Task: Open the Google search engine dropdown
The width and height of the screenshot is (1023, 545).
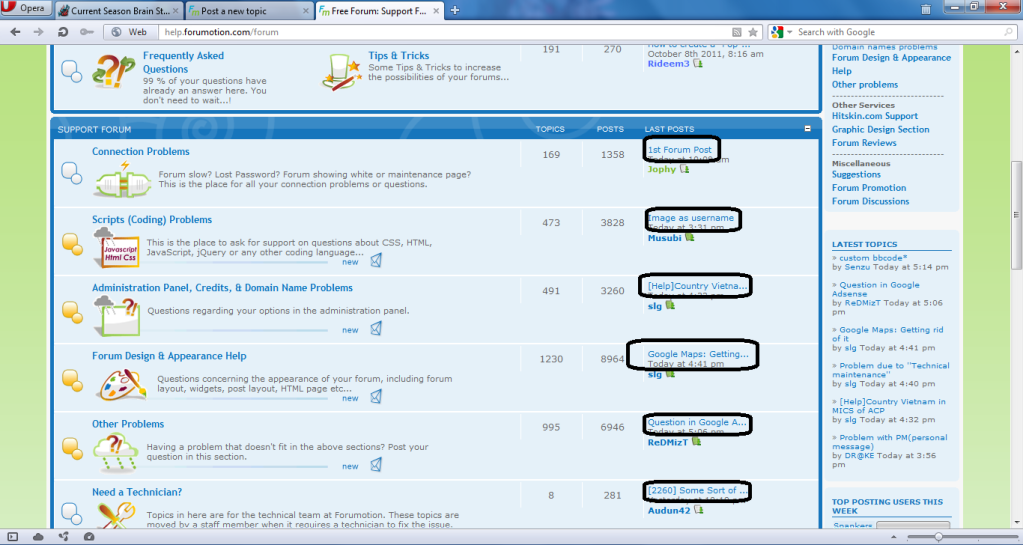Action: [782, 32]
